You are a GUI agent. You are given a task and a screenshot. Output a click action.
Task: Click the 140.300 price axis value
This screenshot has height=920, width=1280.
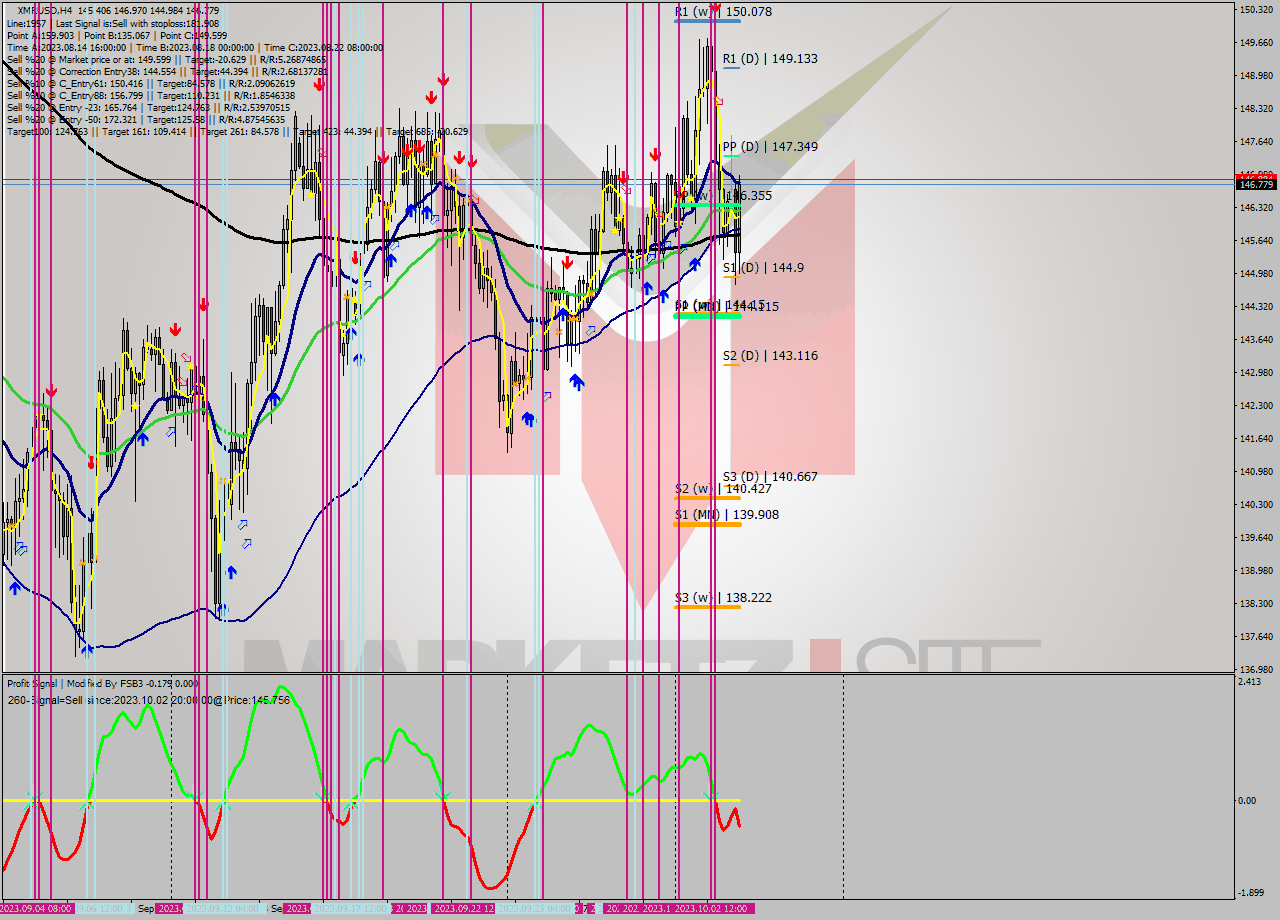coord(1256,505)
